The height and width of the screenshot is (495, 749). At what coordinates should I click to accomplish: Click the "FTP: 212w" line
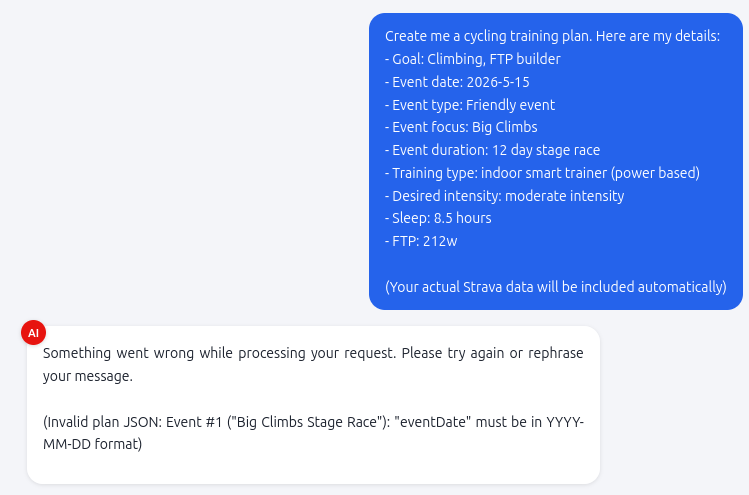click(421, 241)
